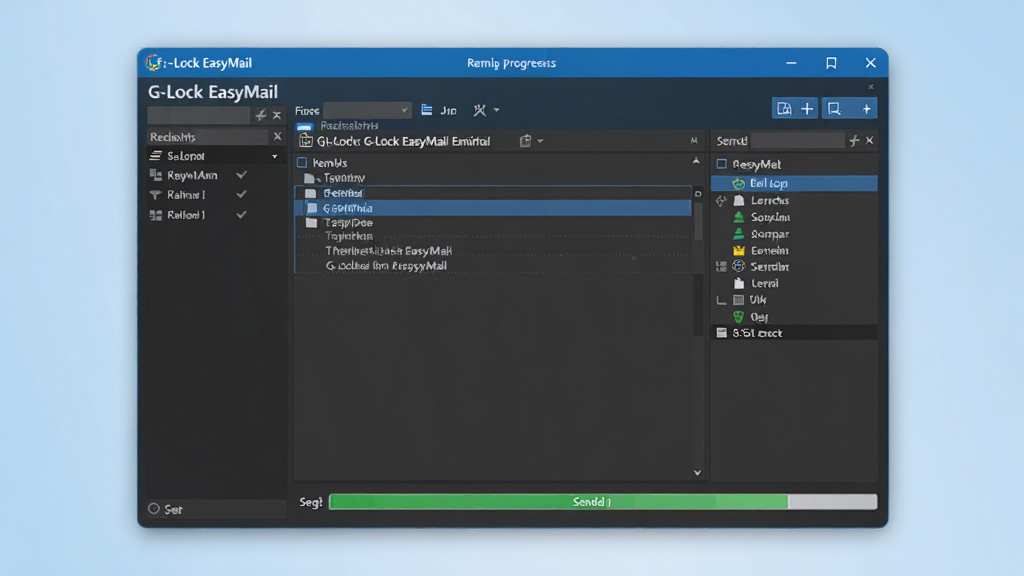Click the list scrollbar down arrow
This screenshot has width=1024, height=576.
pyautogui.click(x=697, y=473)
